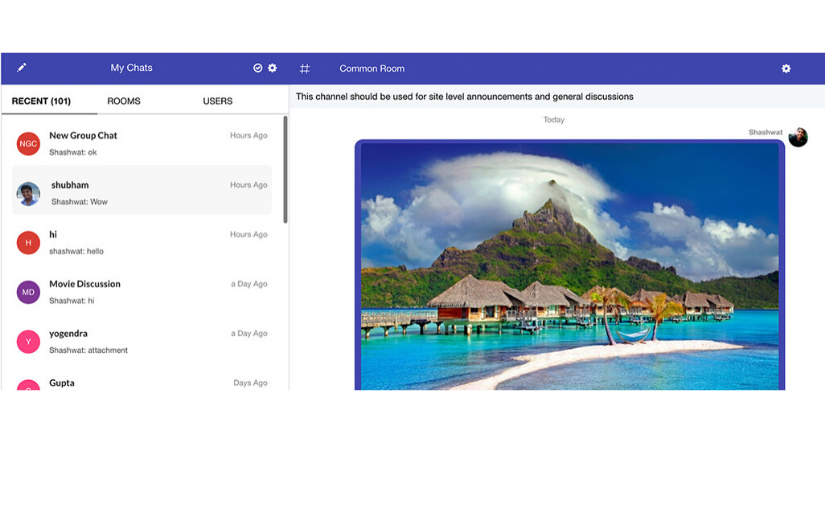Screen dimensions: 825x525
Task: Click the pencil compose new chat icon
Action: coord(22,67)
